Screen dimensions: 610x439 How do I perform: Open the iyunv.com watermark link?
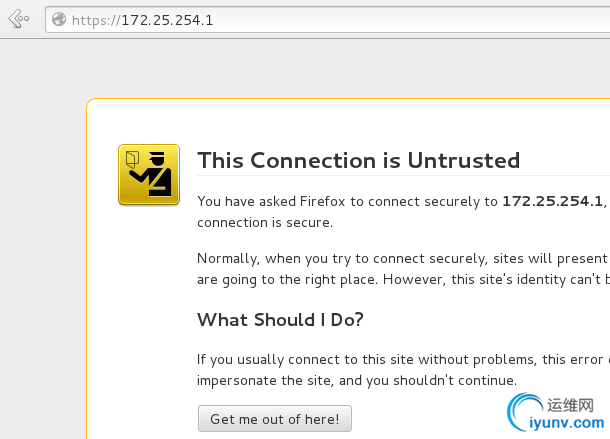click(x=567, y=423)
